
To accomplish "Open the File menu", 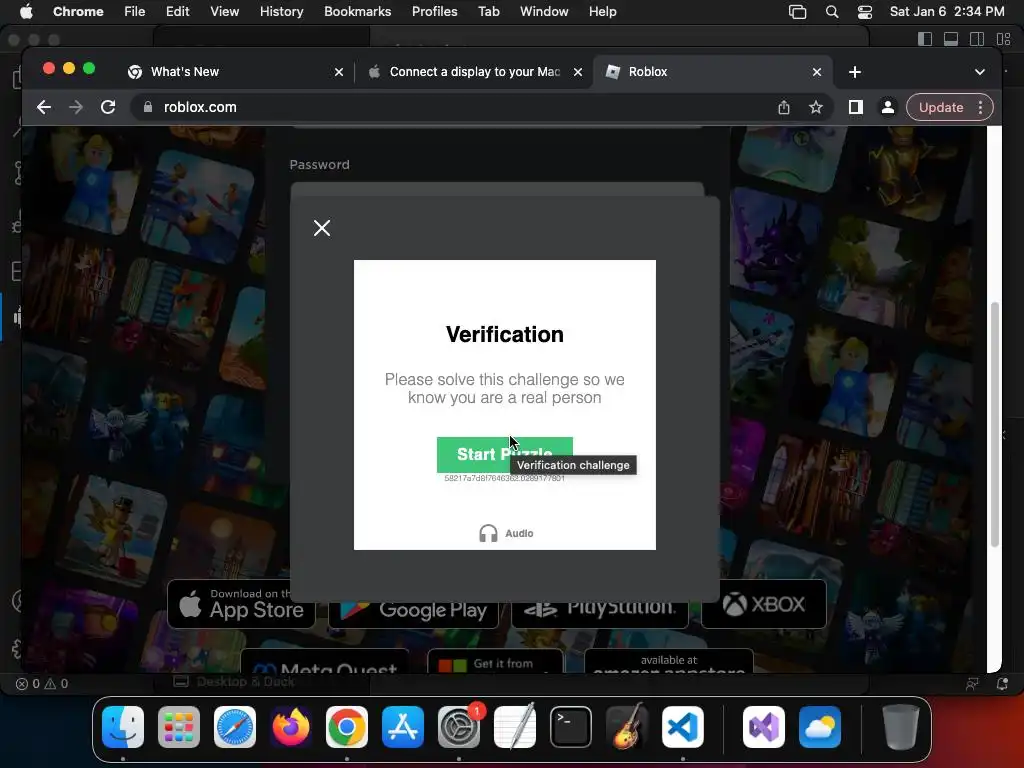I will pyautogui.click(x=135, y=11).
